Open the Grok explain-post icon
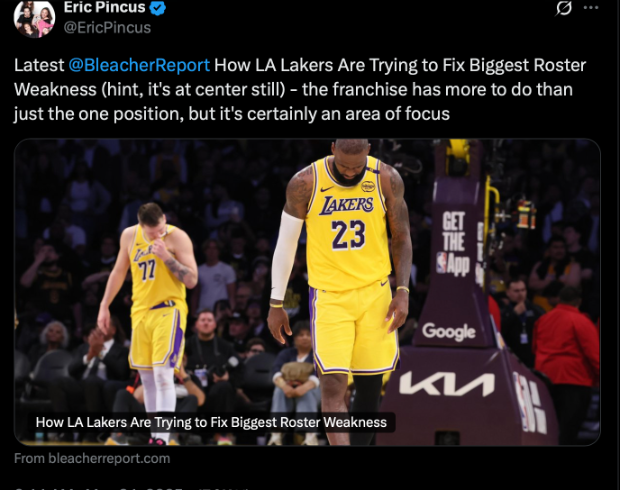620x490 pixels. tap(563, 8)
